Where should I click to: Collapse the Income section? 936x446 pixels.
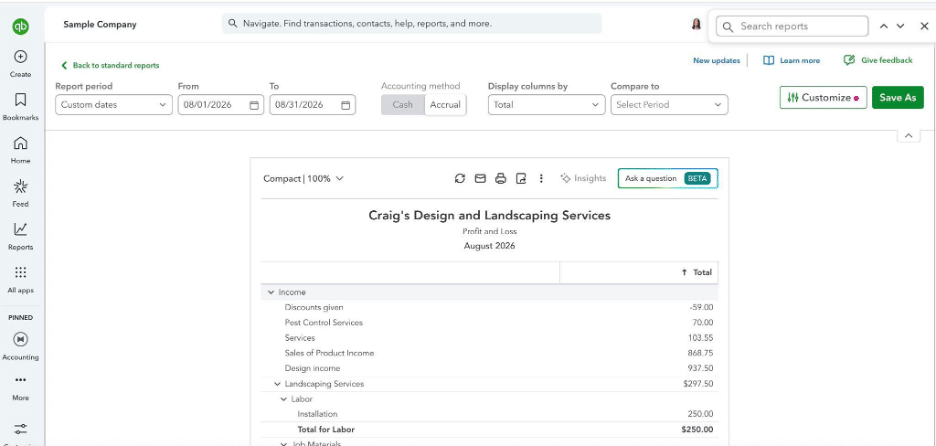point(271,293)
